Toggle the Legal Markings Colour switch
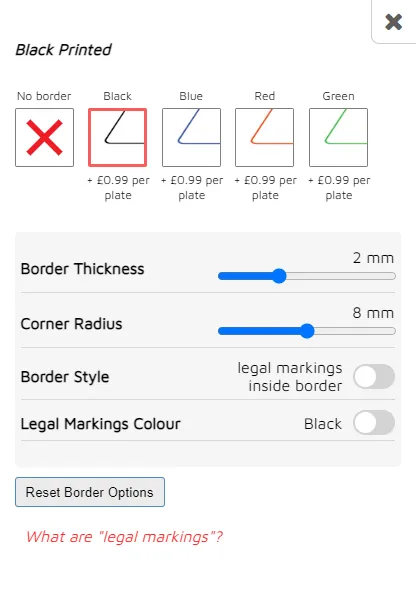This screenshot has width=416, height=605. pos(374,422)
